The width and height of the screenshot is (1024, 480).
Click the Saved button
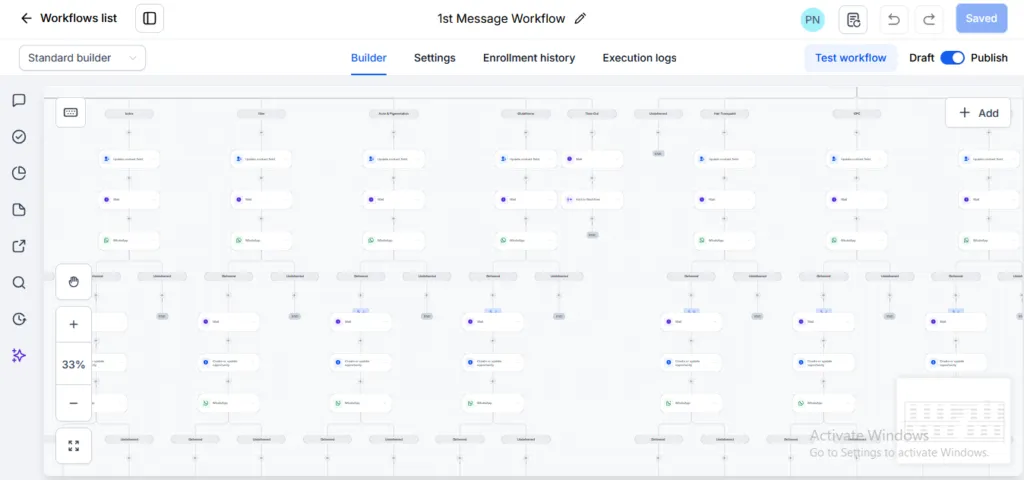pos(981,18)
